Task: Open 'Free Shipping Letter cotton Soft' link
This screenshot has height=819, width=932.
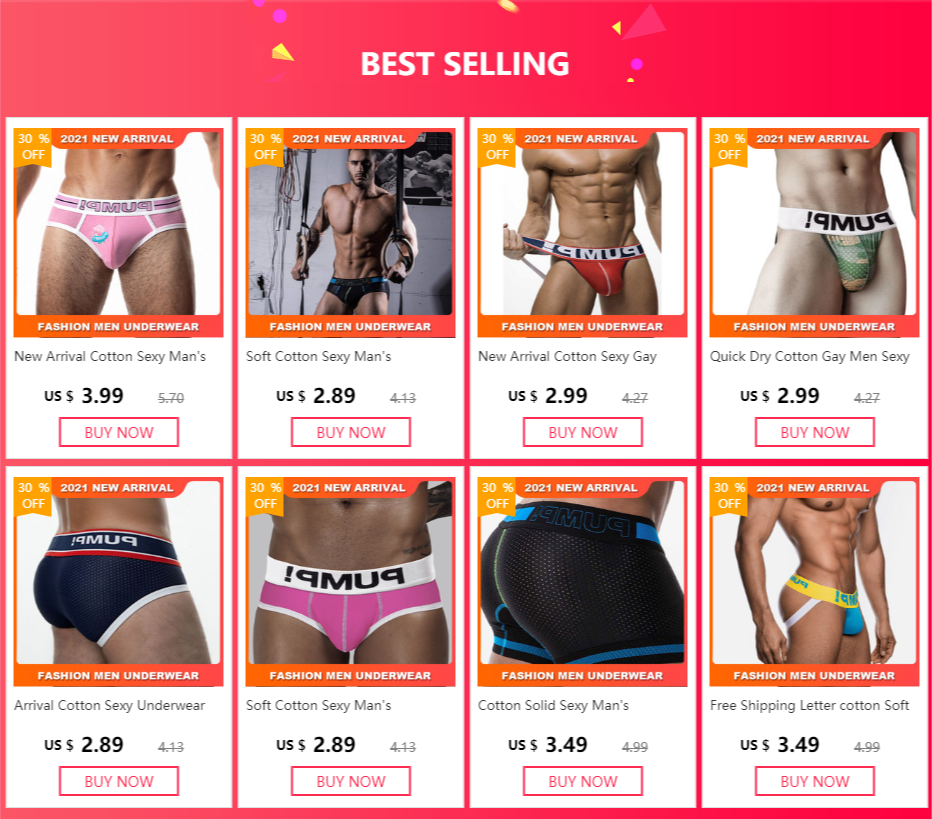Action: [810, 705]
